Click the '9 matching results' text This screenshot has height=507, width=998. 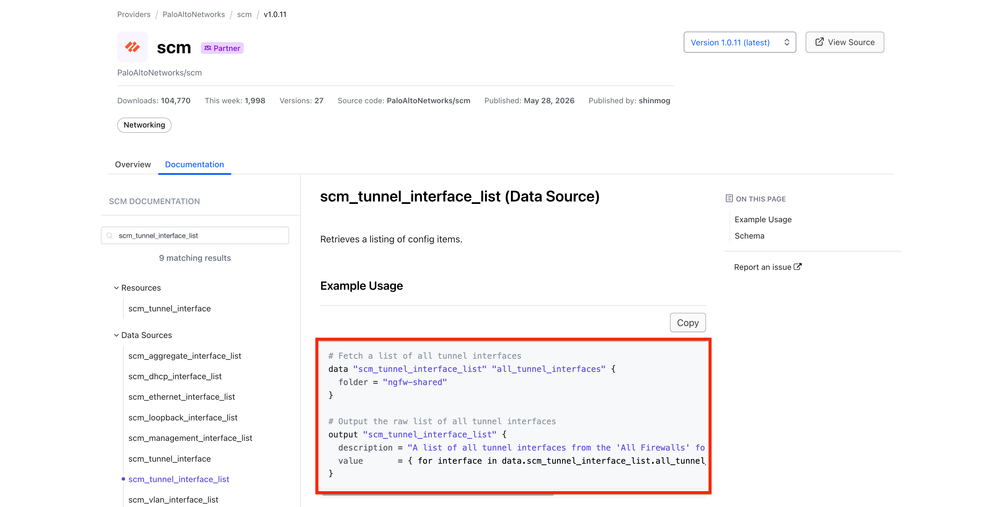[x=195, y=258]
